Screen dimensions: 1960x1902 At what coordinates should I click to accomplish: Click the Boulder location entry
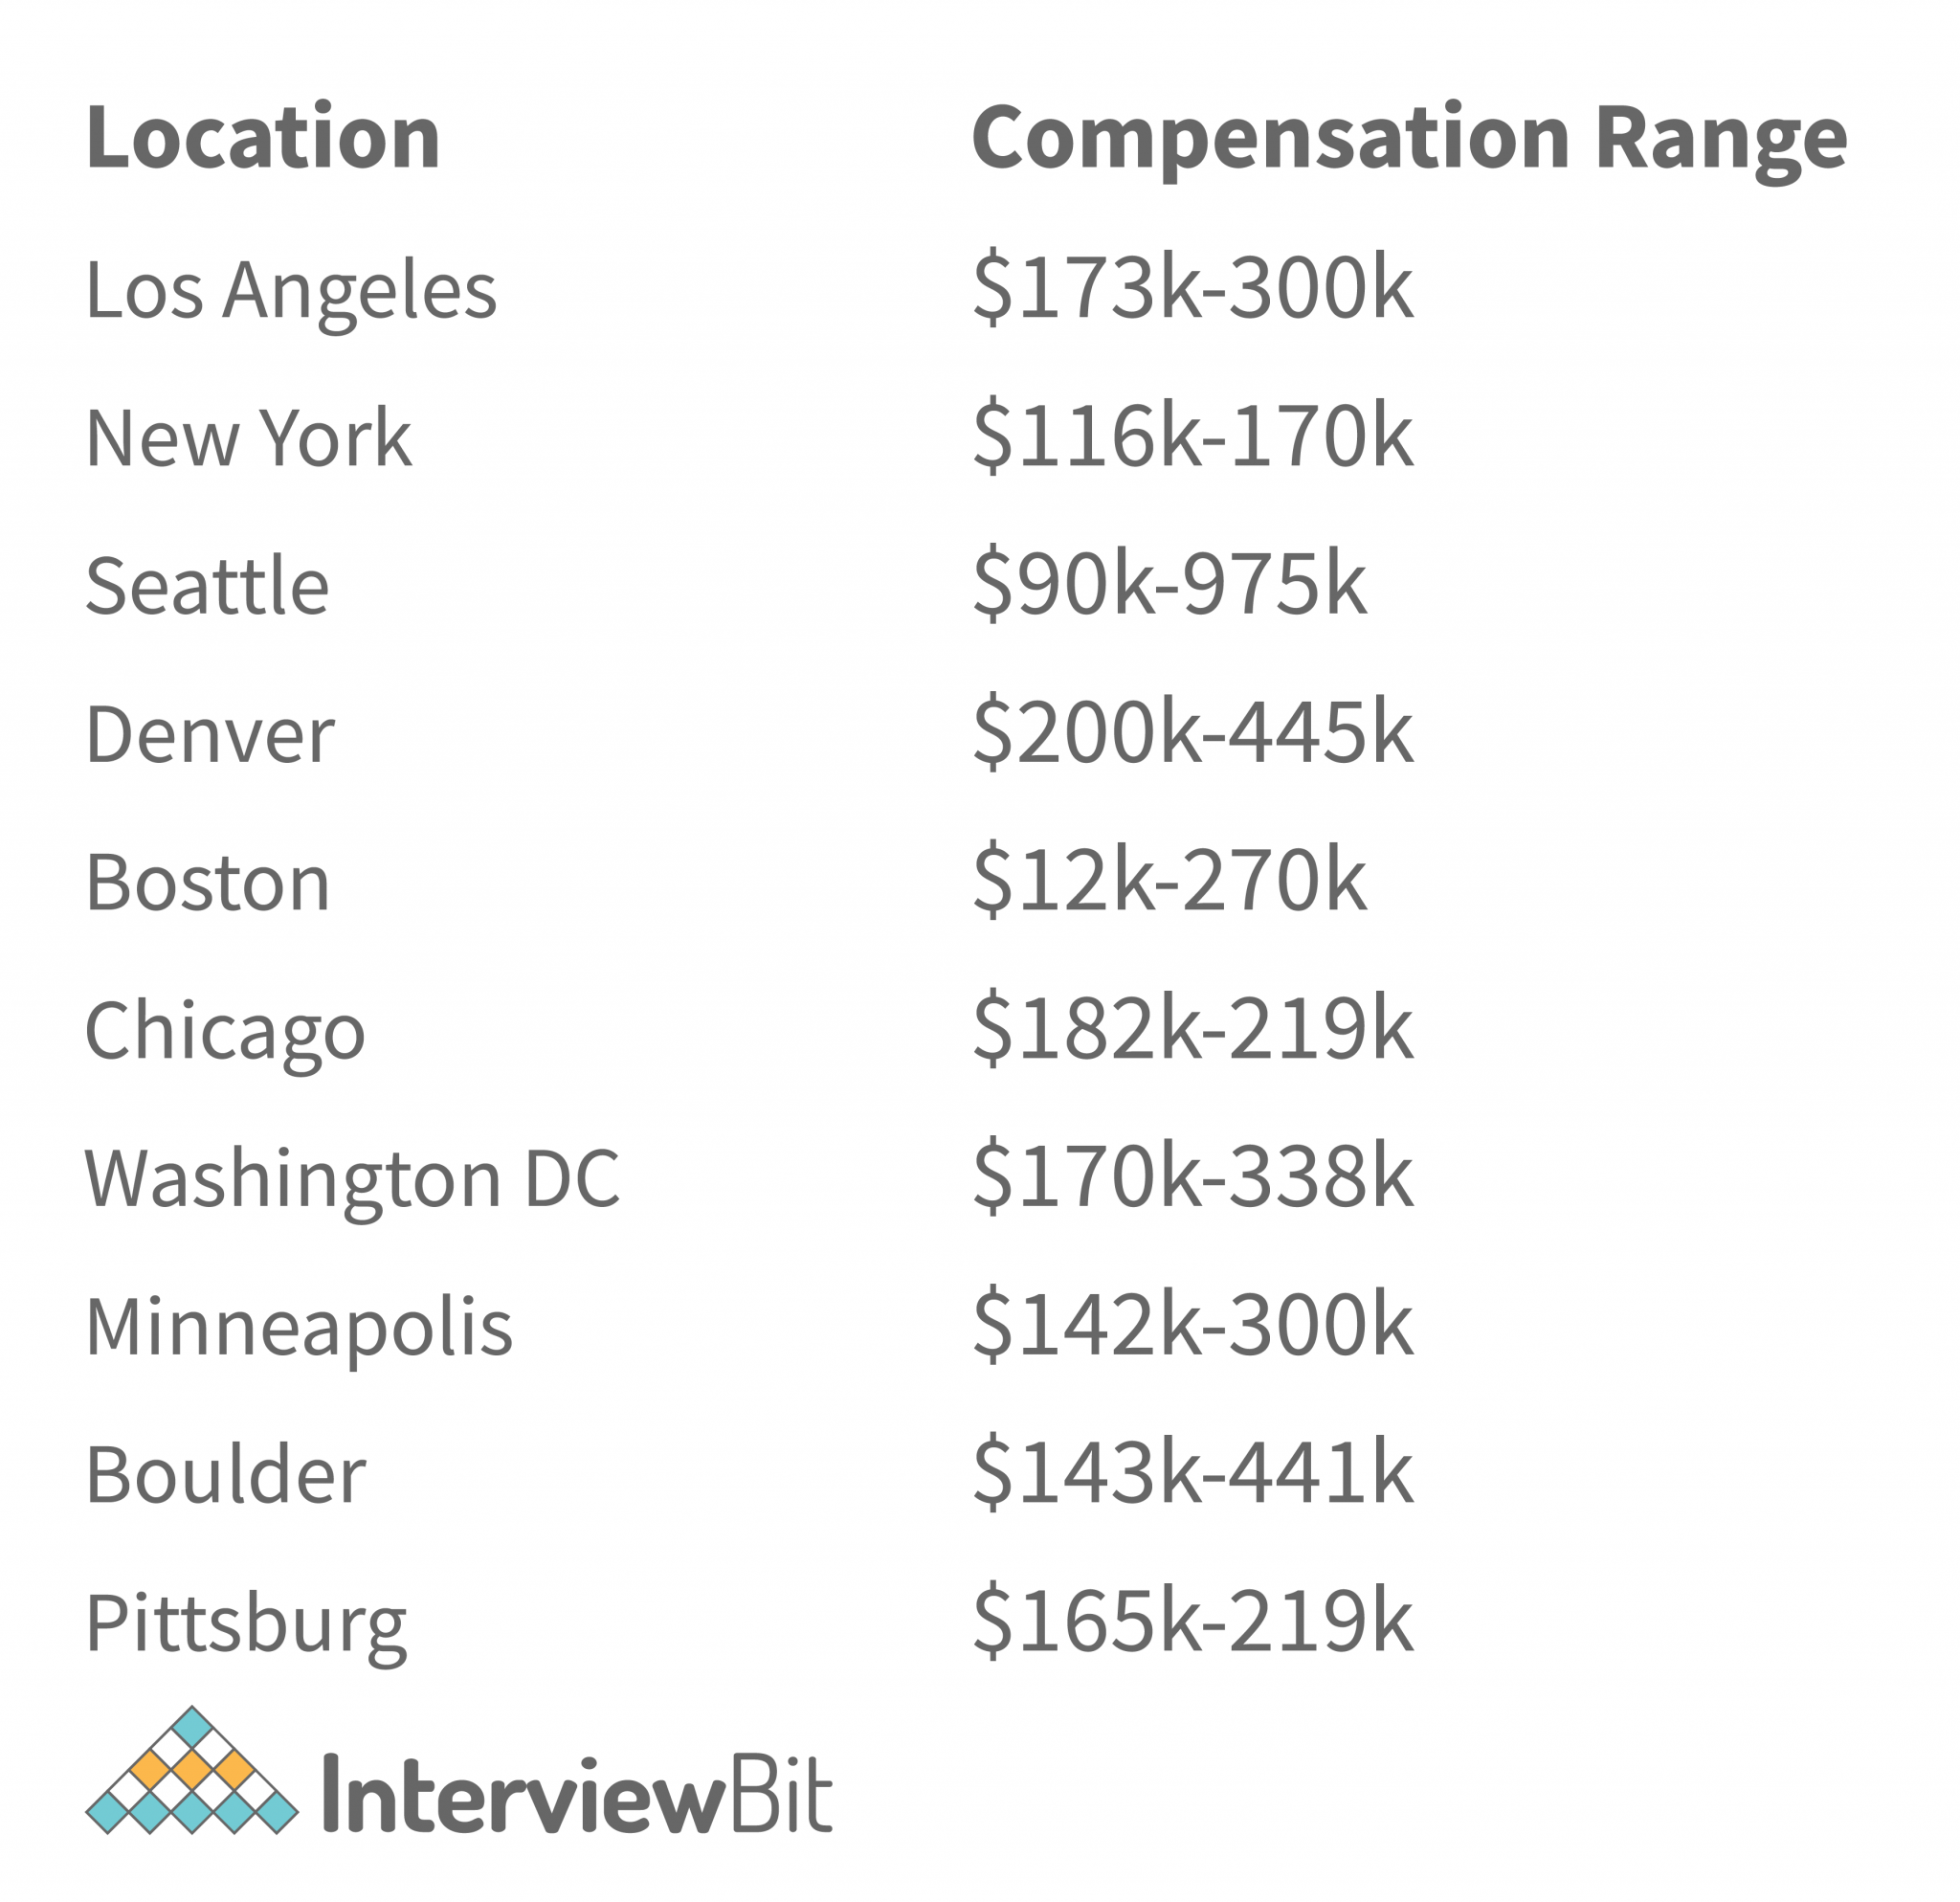tap(226, 1475)
